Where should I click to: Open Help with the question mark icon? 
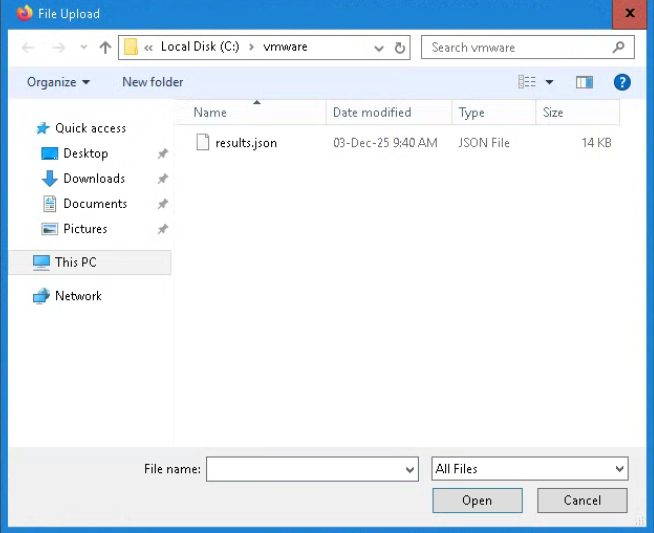click(622, 82)
